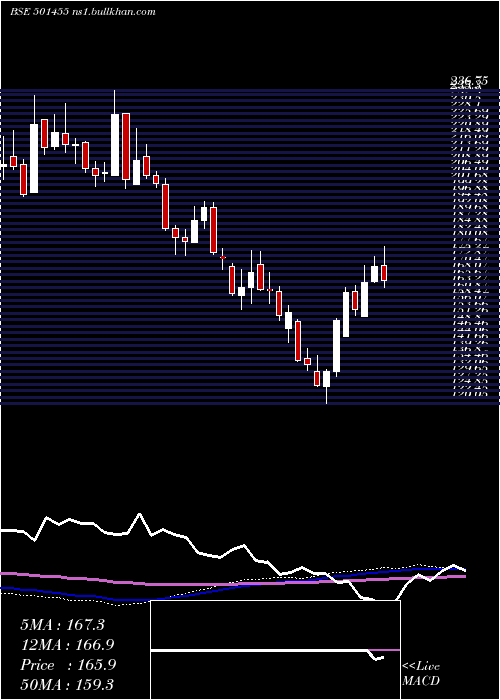Click the 50MA : 159.3 value

point(67,684)
